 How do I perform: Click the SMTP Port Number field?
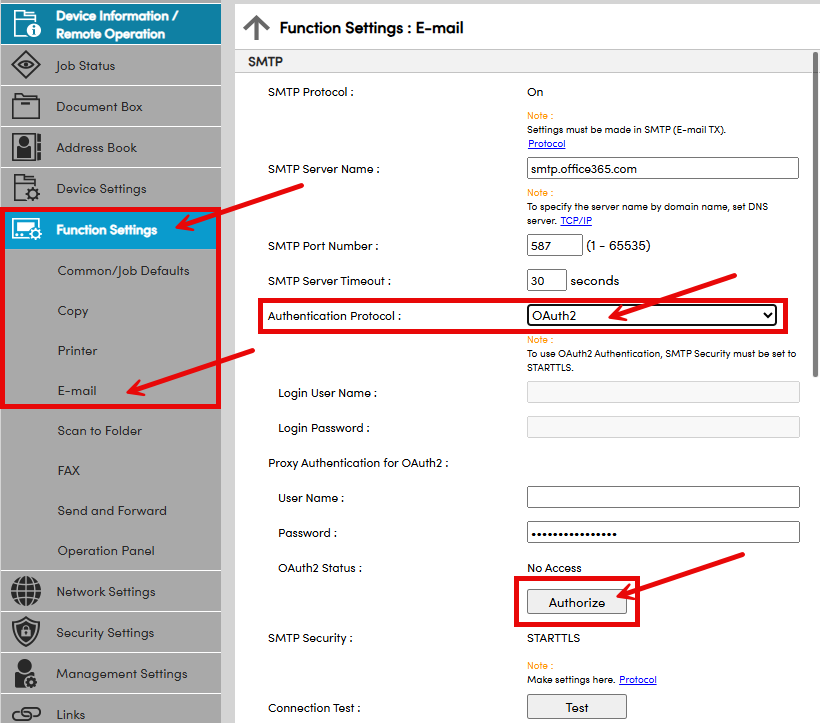[554, 245]
